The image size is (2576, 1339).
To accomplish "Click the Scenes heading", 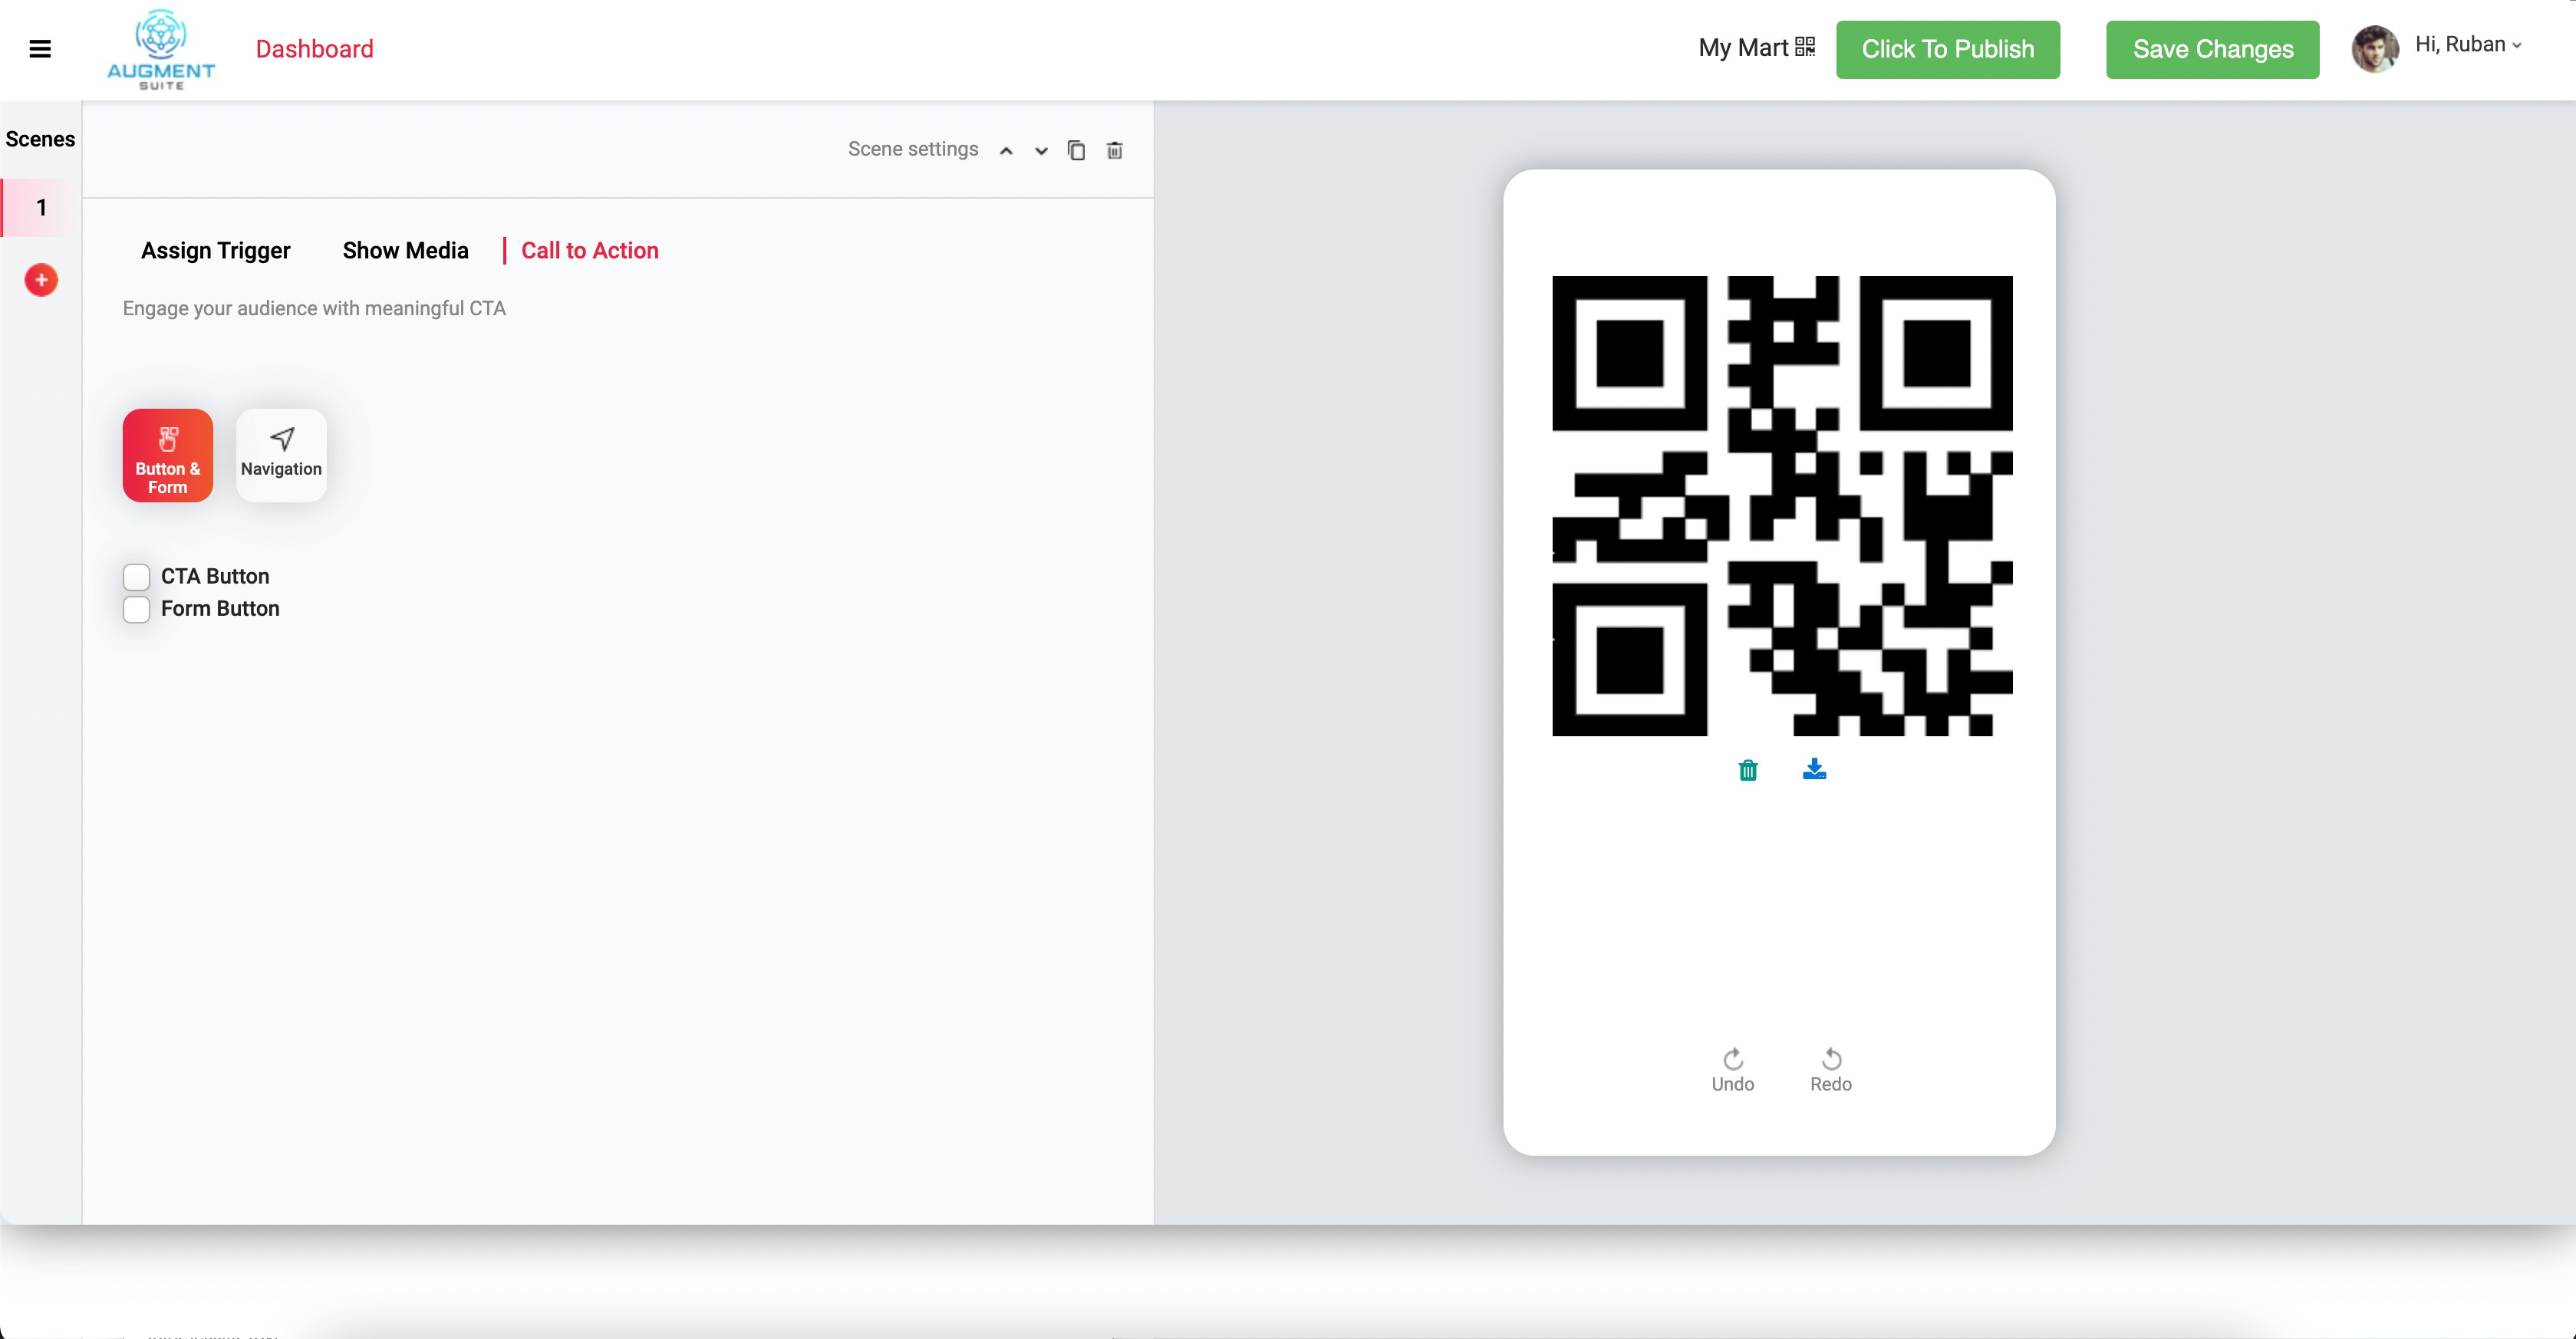I will pyautogui.click(x=40, y=139).
